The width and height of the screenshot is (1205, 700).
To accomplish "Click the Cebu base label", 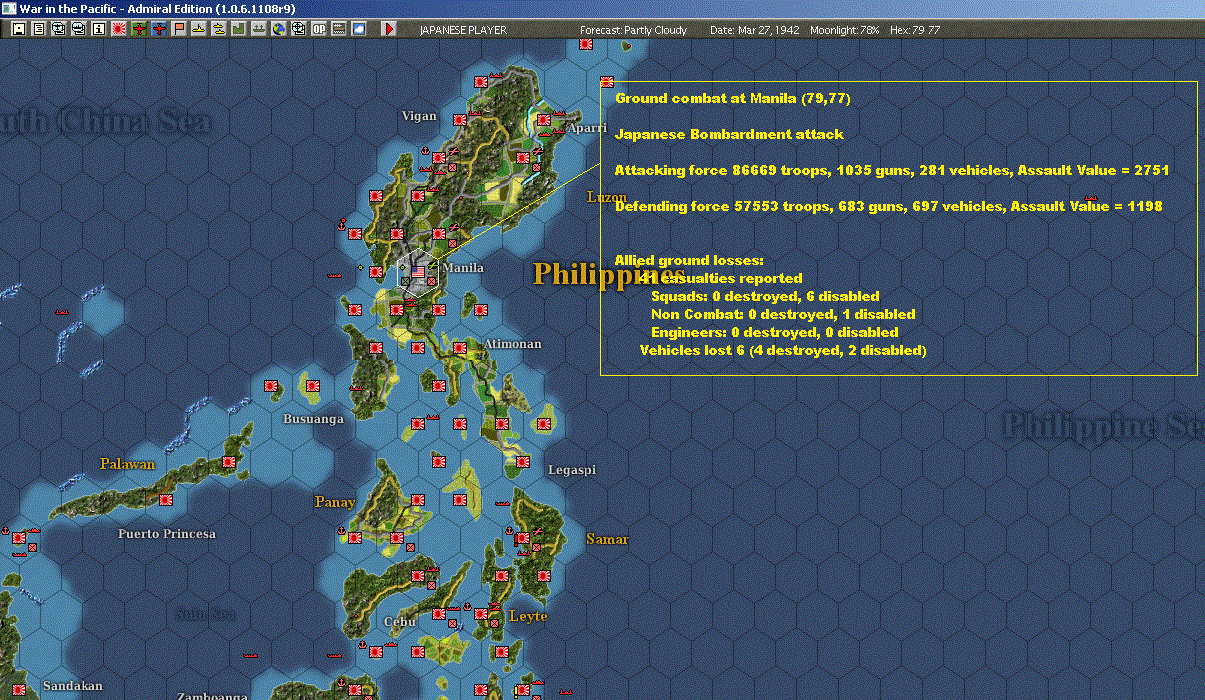I will [400, 622].
